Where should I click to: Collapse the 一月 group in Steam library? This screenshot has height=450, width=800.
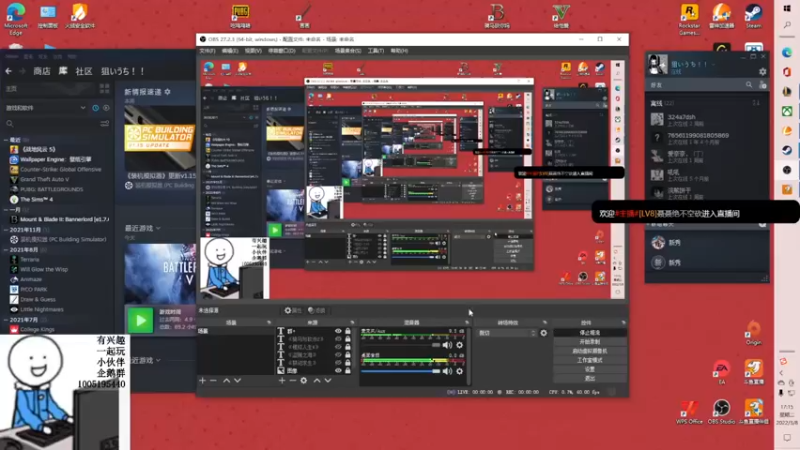click(x=6, y=210)
